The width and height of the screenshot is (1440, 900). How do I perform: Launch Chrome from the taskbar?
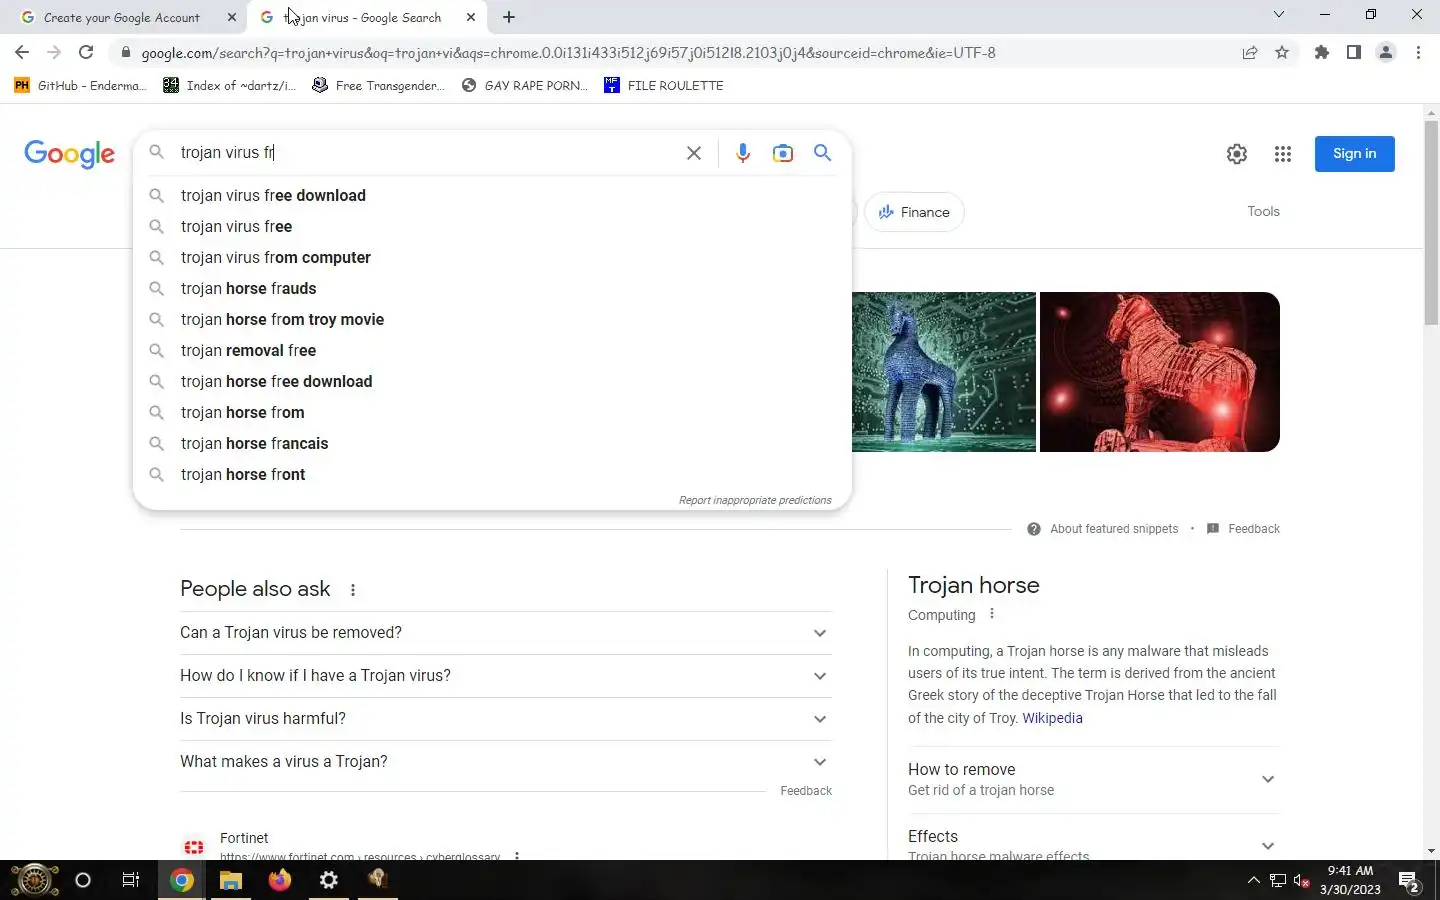182,880
